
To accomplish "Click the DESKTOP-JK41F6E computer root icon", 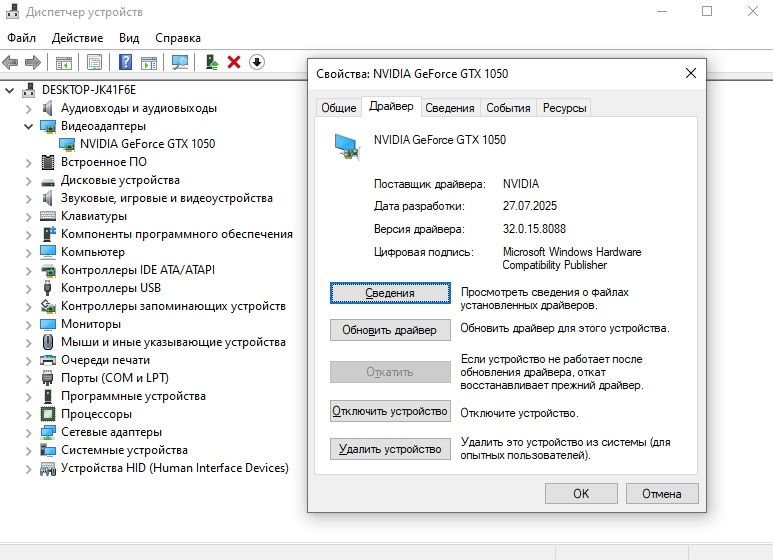I will click(29, 90).
